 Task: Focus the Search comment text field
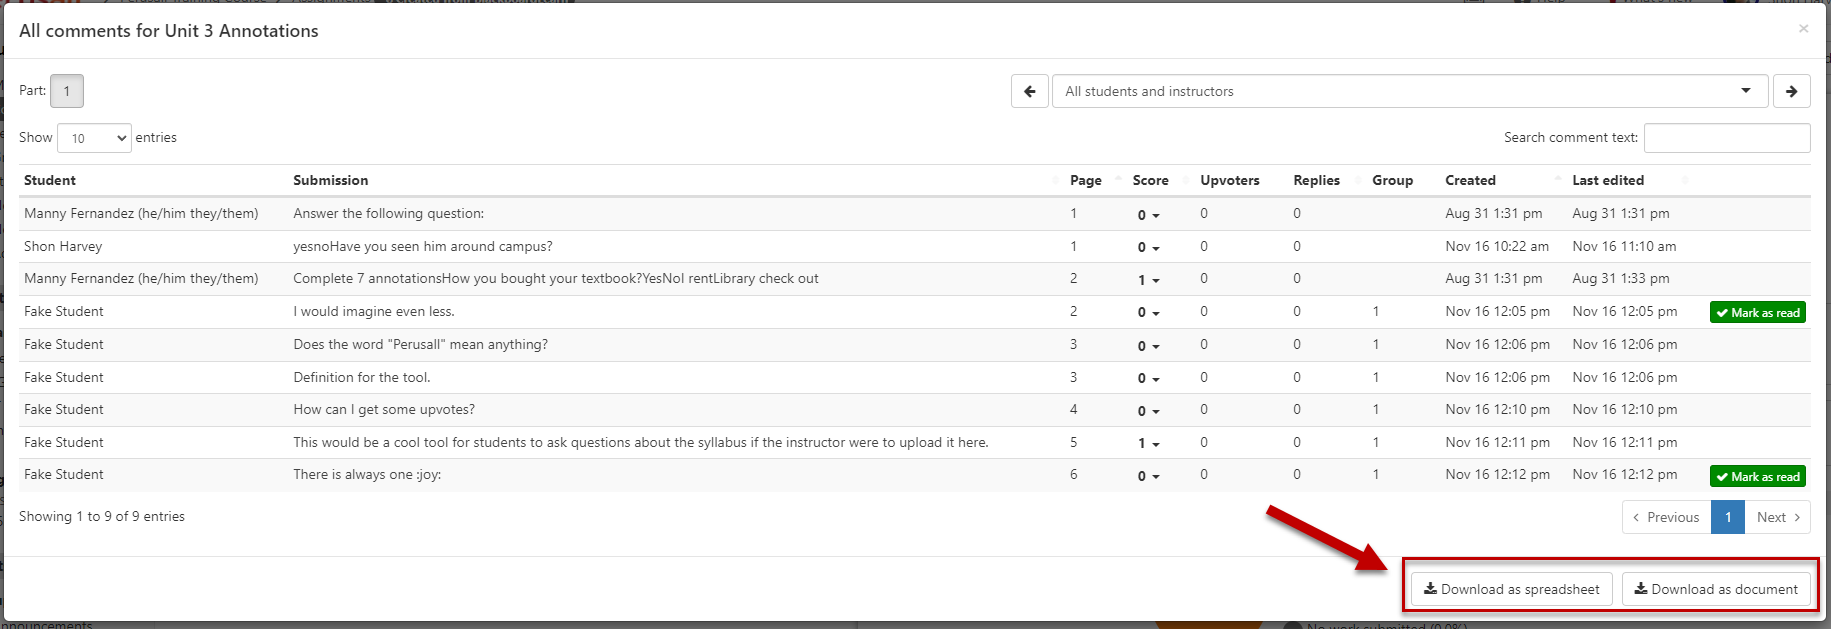(1727, 138)
